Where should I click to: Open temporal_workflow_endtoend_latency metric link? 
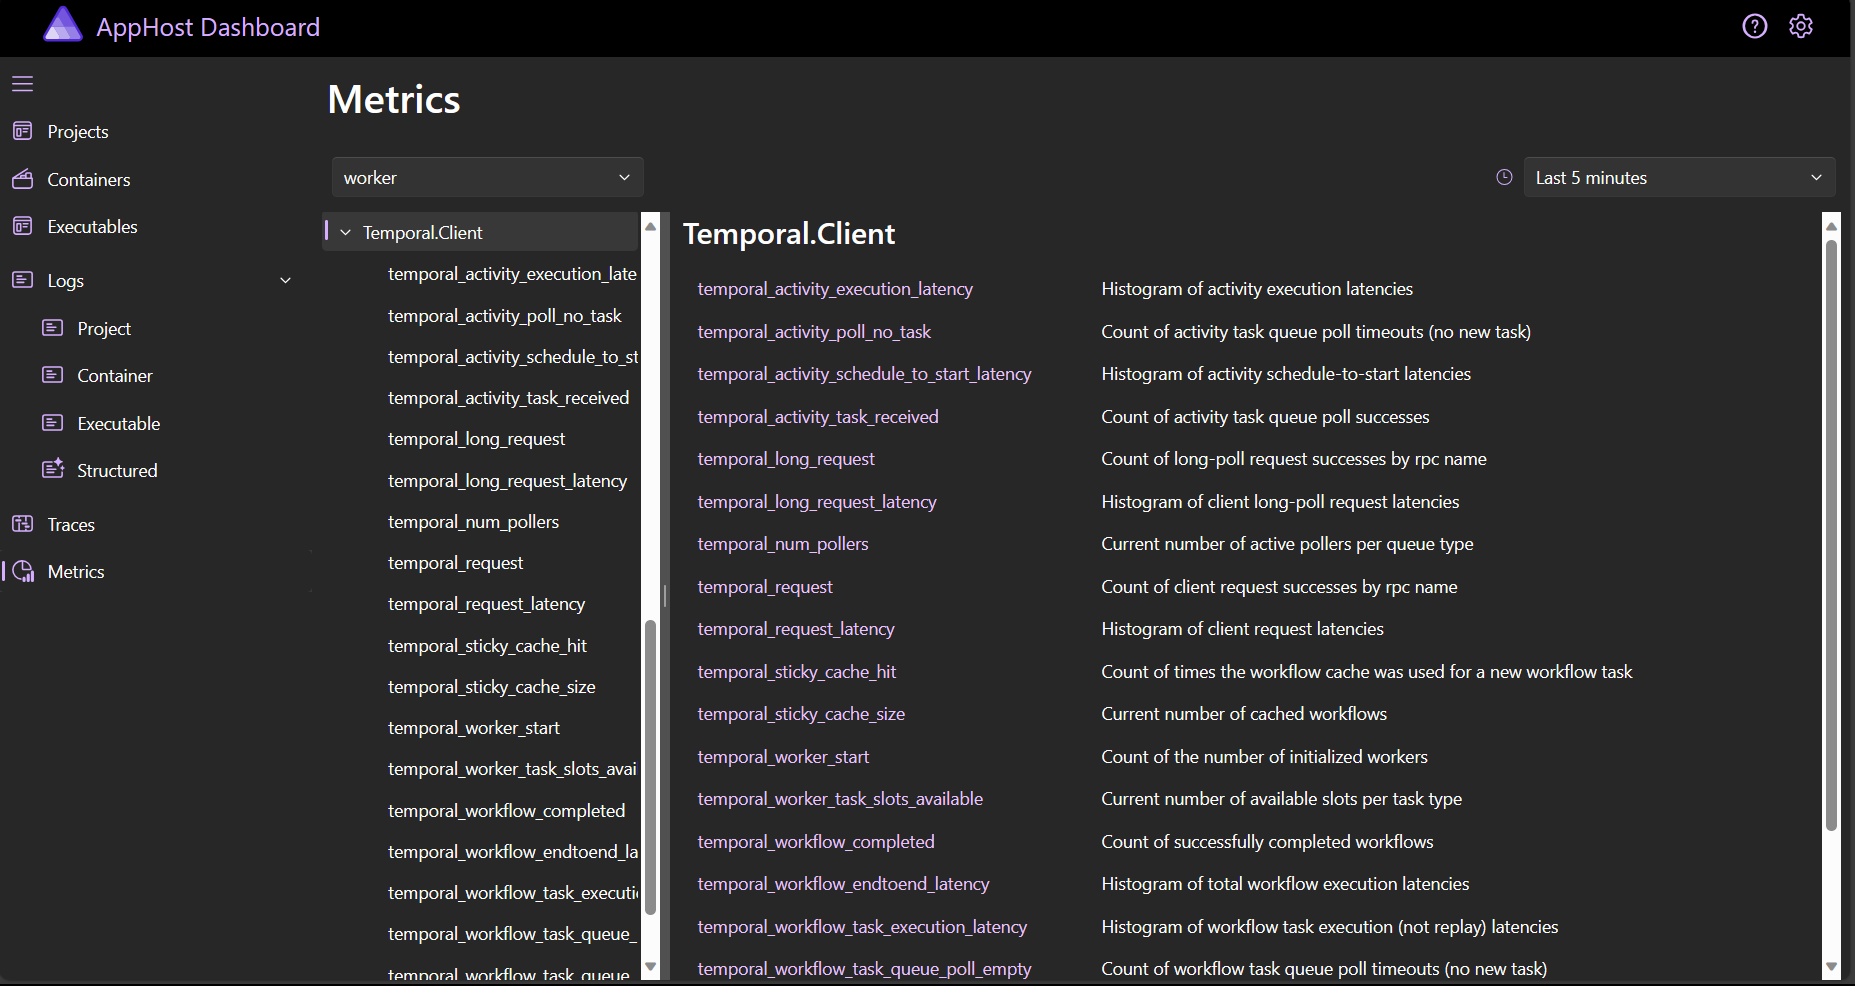pyautogui.click(x=843, y=884)
